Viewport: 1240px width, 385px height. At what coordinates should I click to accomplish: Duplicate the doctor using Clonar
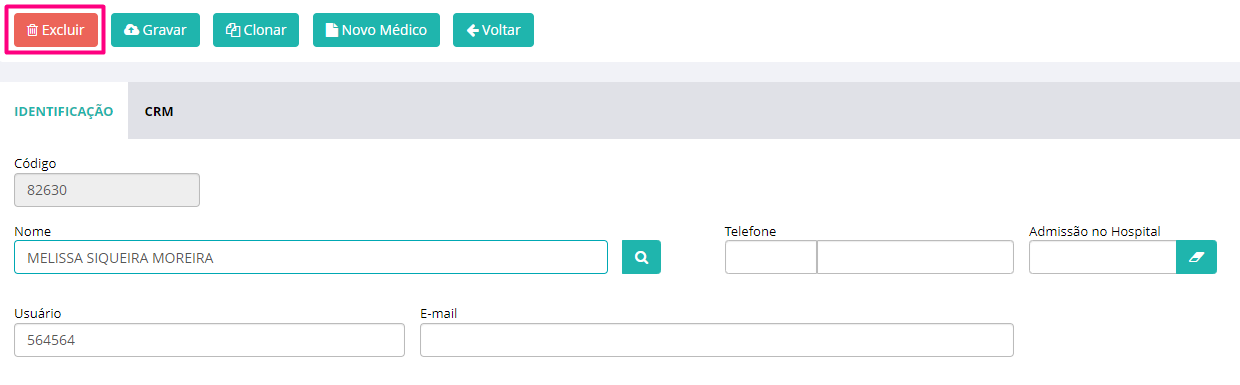(256, 30)
